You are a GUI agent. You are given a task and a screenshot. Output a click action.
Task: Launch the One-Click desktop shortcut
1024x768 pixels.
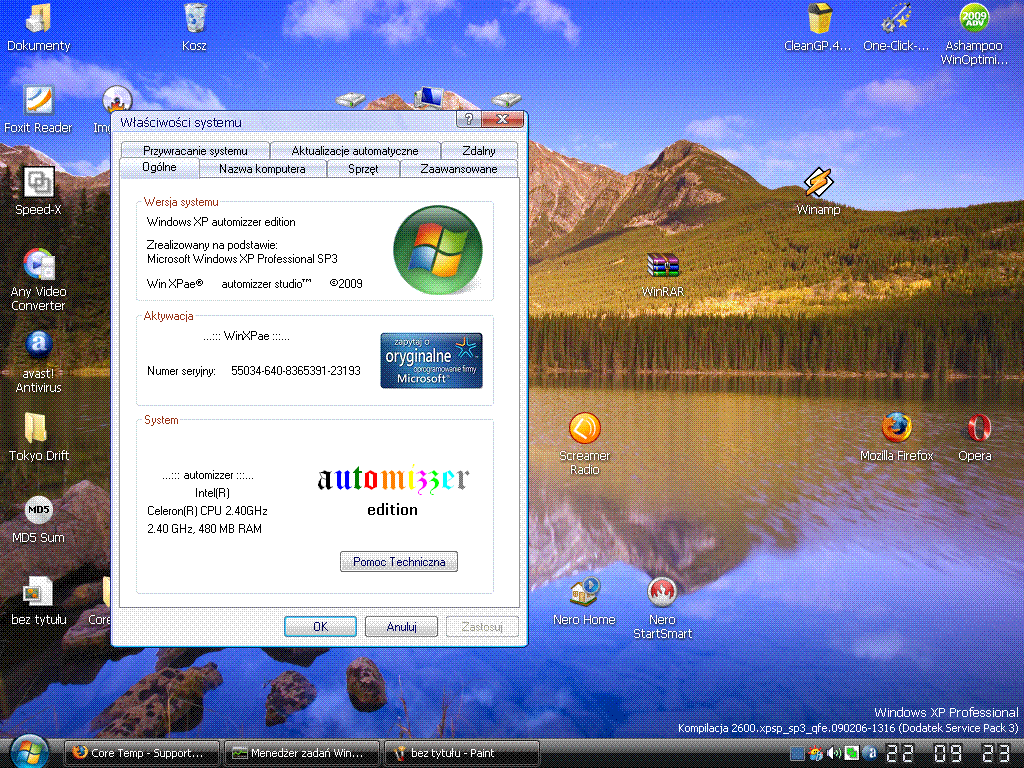896,27
